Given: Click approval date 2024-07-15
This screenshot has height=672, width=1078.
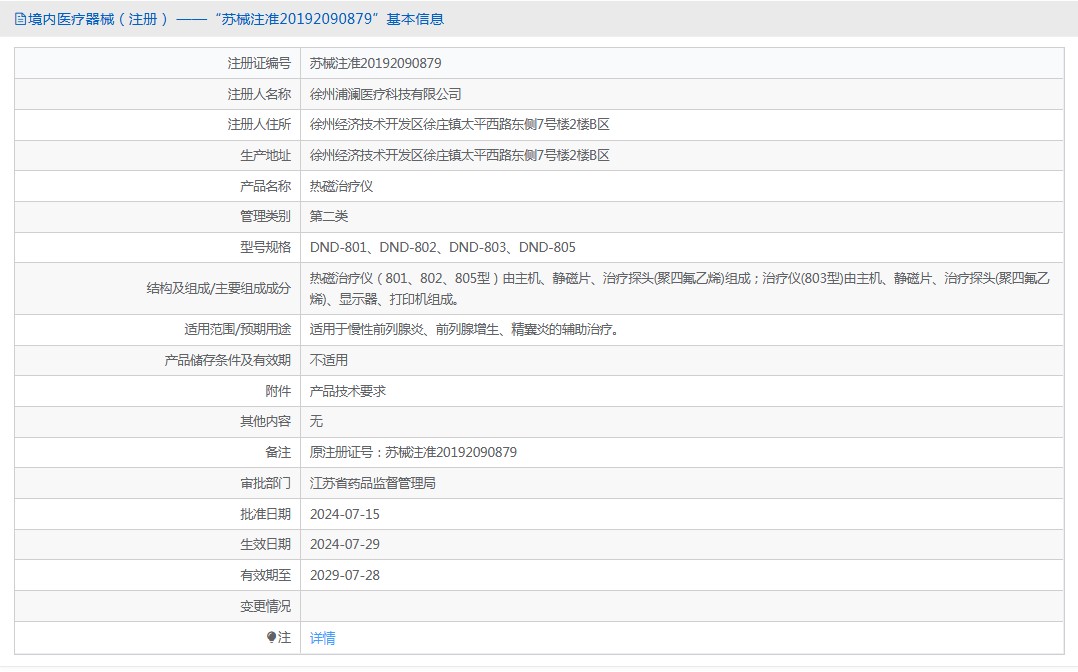Looking at the screenshot, I should click(344, 514).
